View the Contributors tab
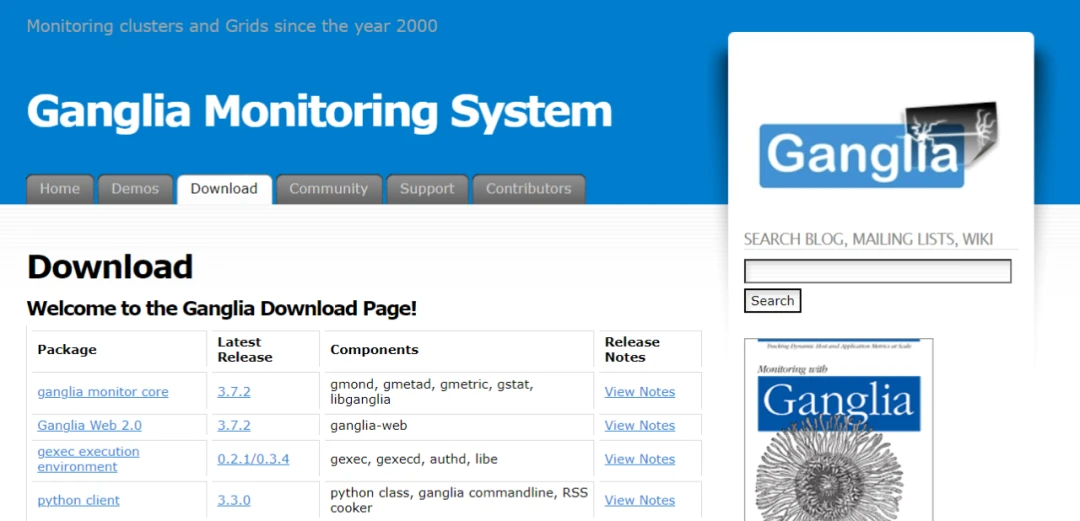 [528, 189]
